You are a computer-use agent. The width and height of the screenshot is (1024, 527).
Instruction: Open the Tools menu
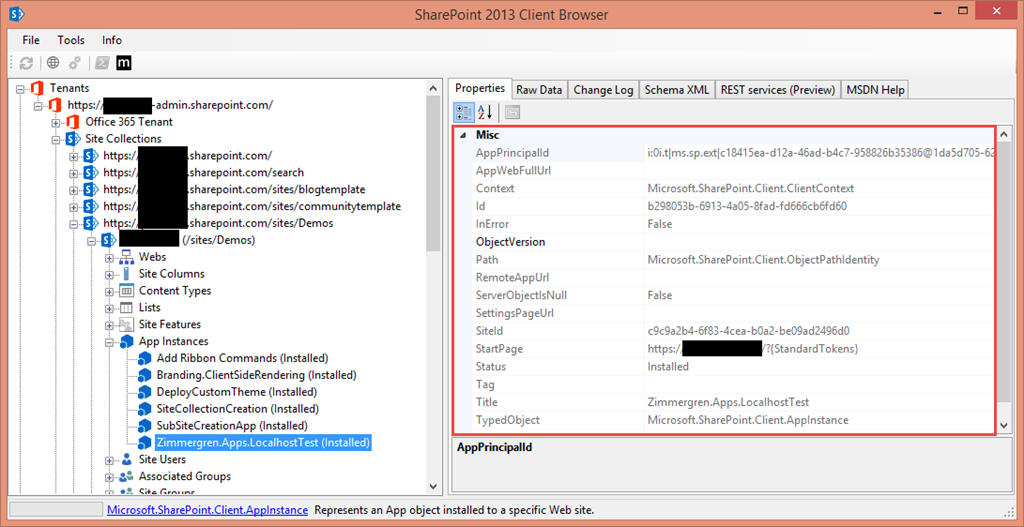tap(71, 40)
